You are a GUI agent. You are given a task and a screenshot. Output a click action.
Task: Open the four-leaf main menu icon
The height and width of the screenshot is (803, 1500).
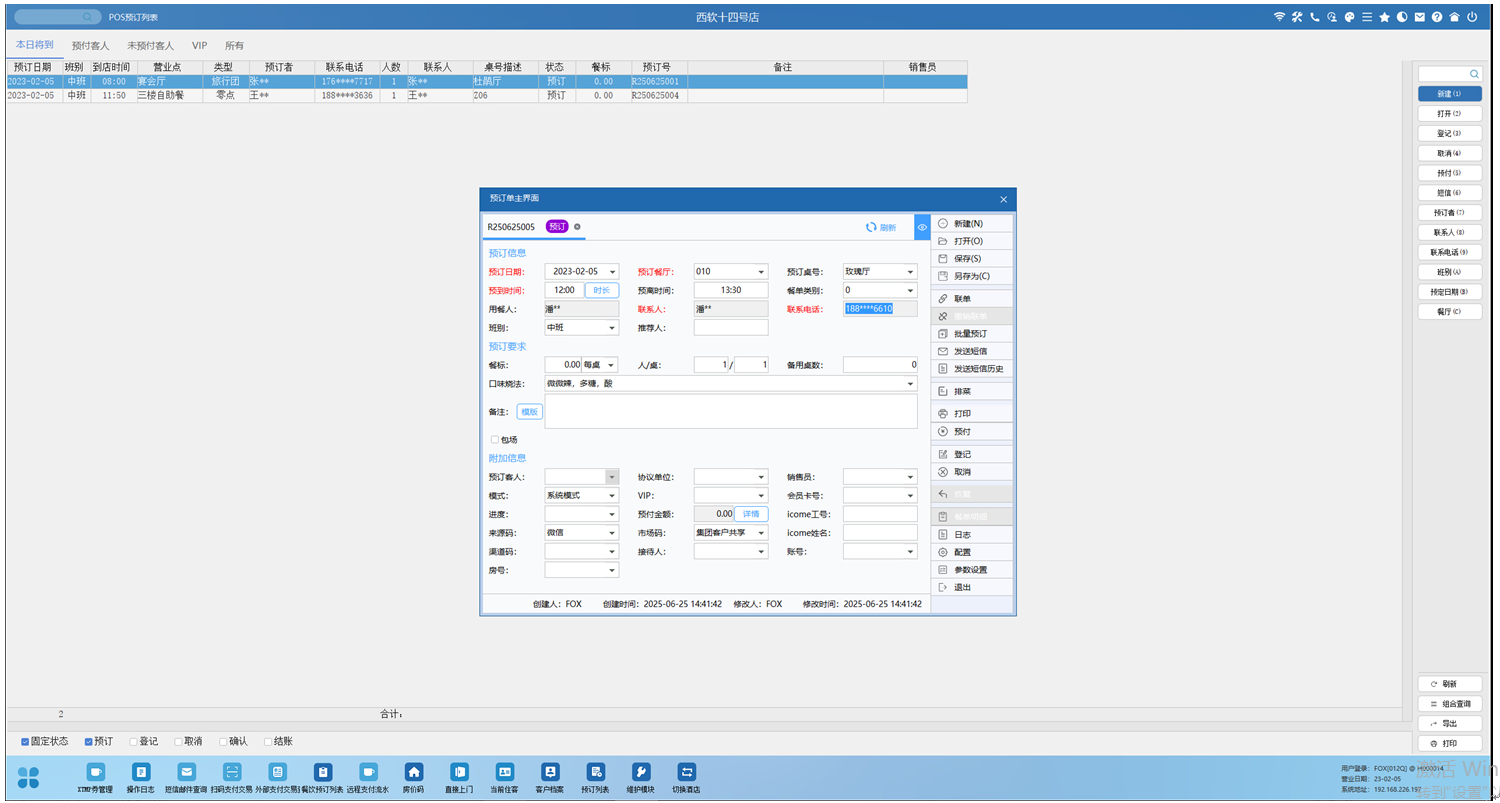point(28,777)
